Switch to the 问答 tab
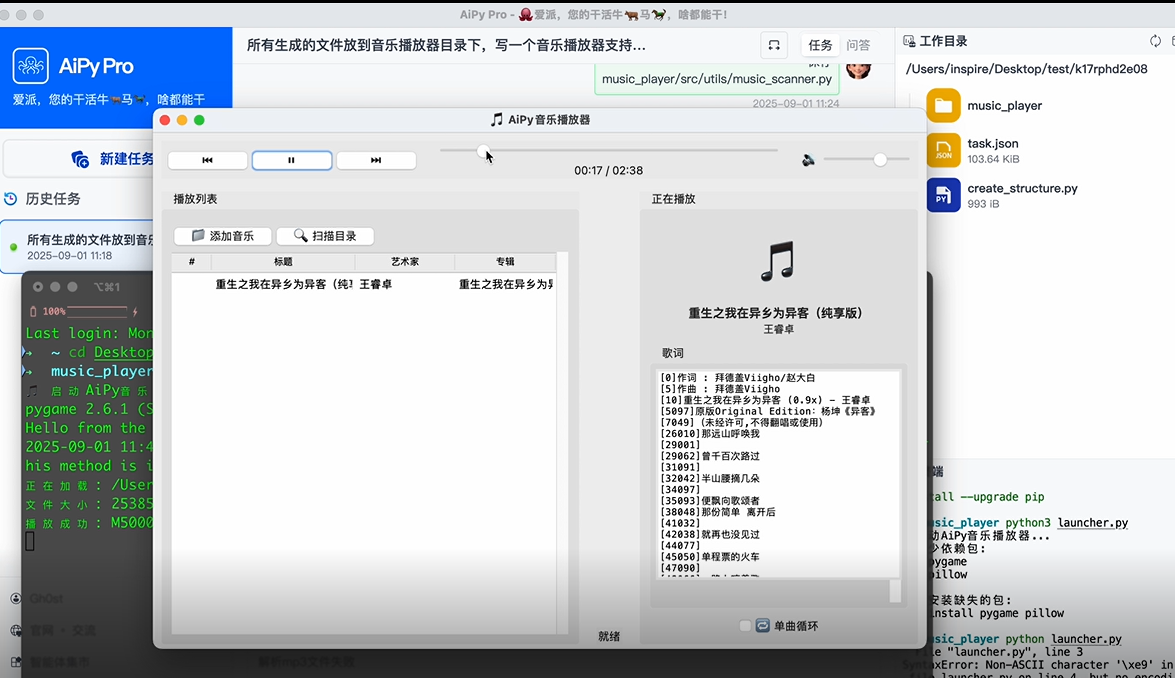 pos(859,45)
